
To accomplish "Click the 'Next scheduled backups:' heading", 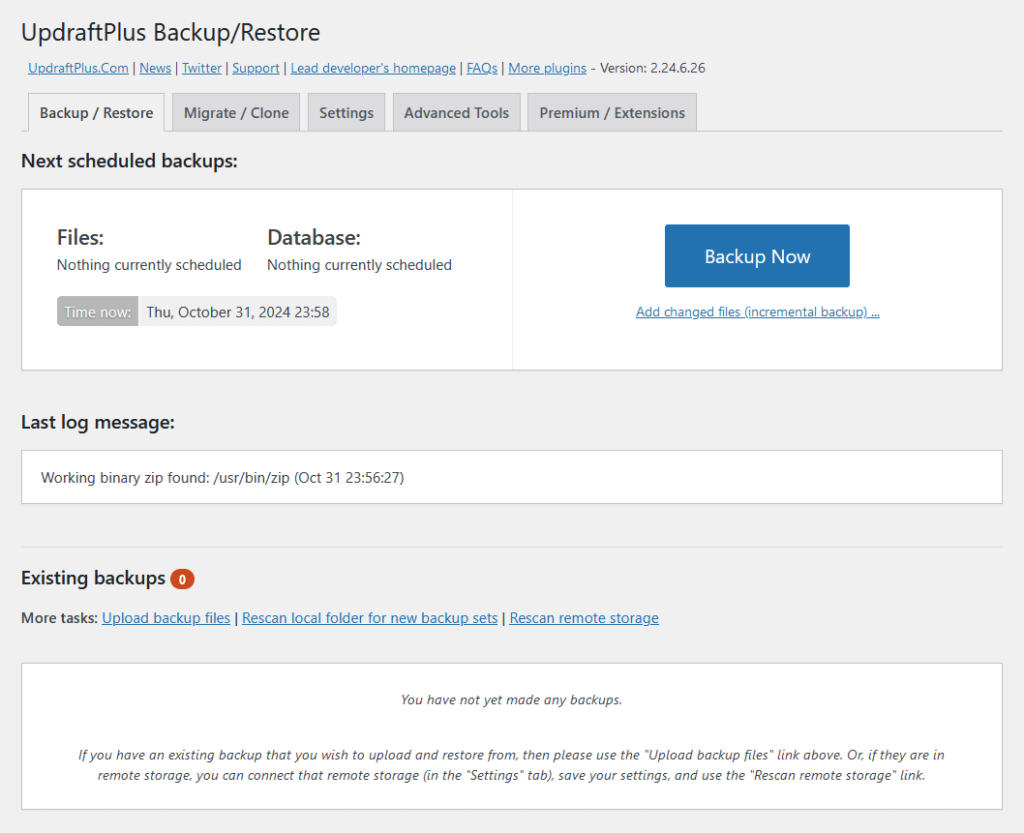I will (x=129, y=161).
